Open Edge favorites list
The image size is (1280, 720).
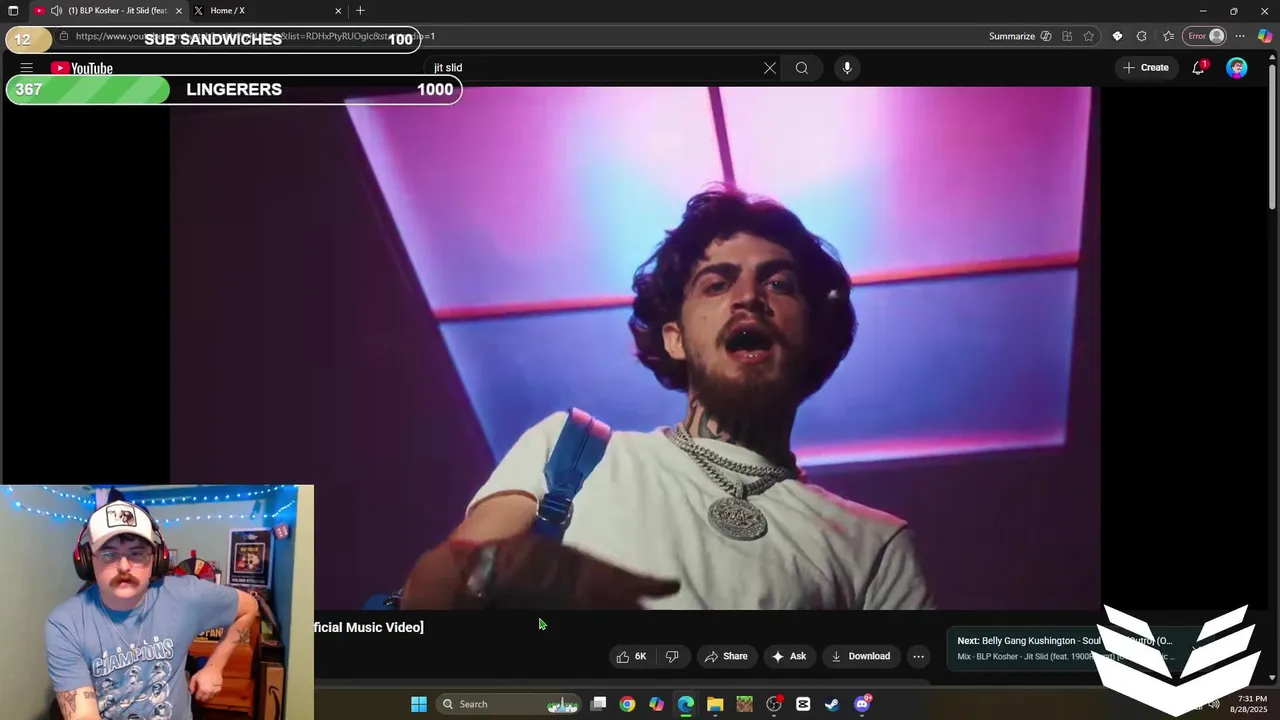[x=1168, y=36]
